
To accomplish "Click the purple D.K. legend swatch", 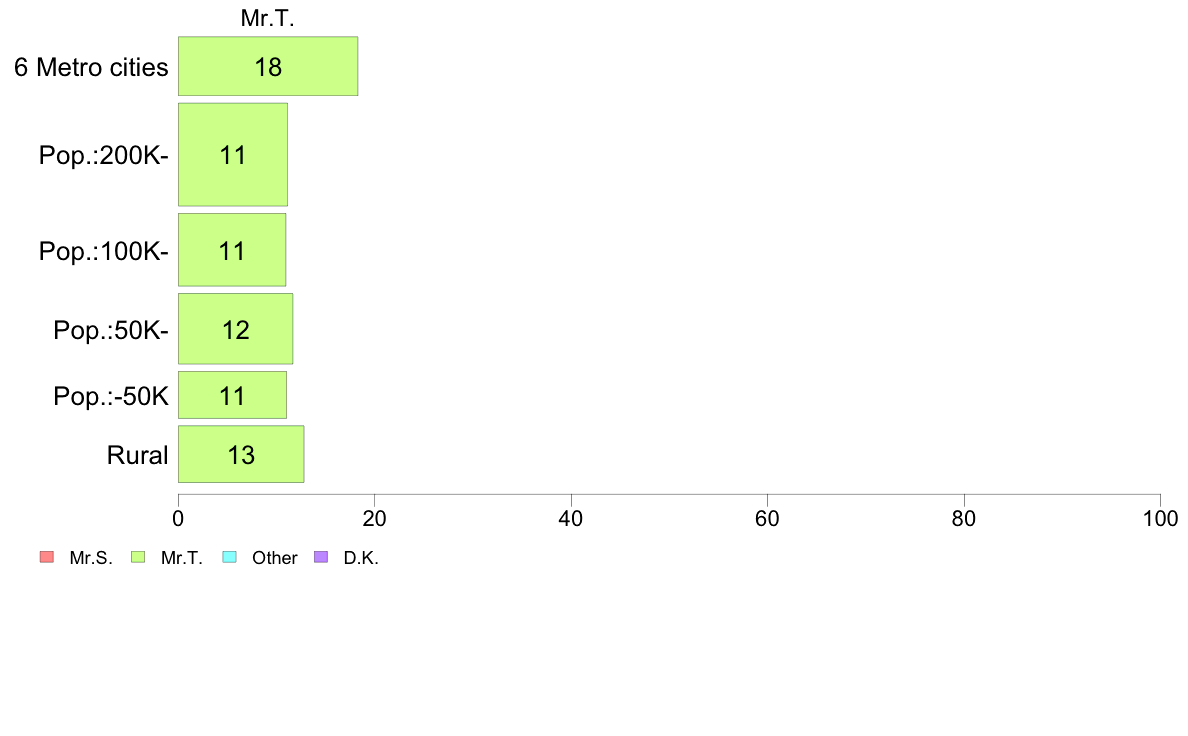I will point(320,557).
